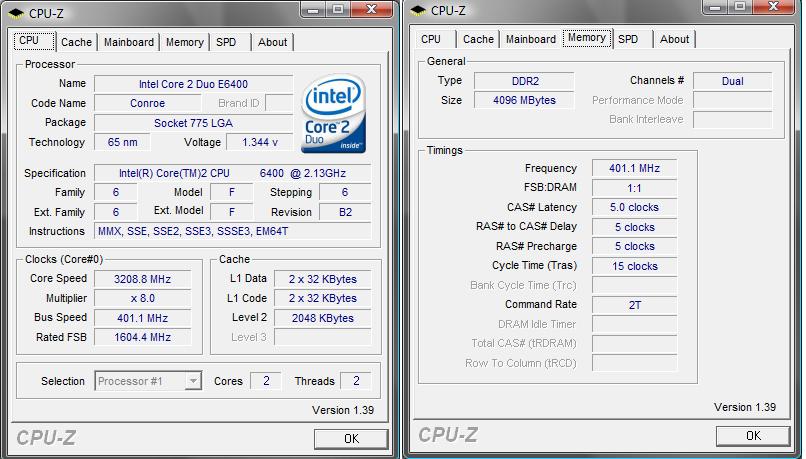806x459 pixels.
Task: Click the Intel Core 2 Duo logo
Action: (x=334, y=114)
